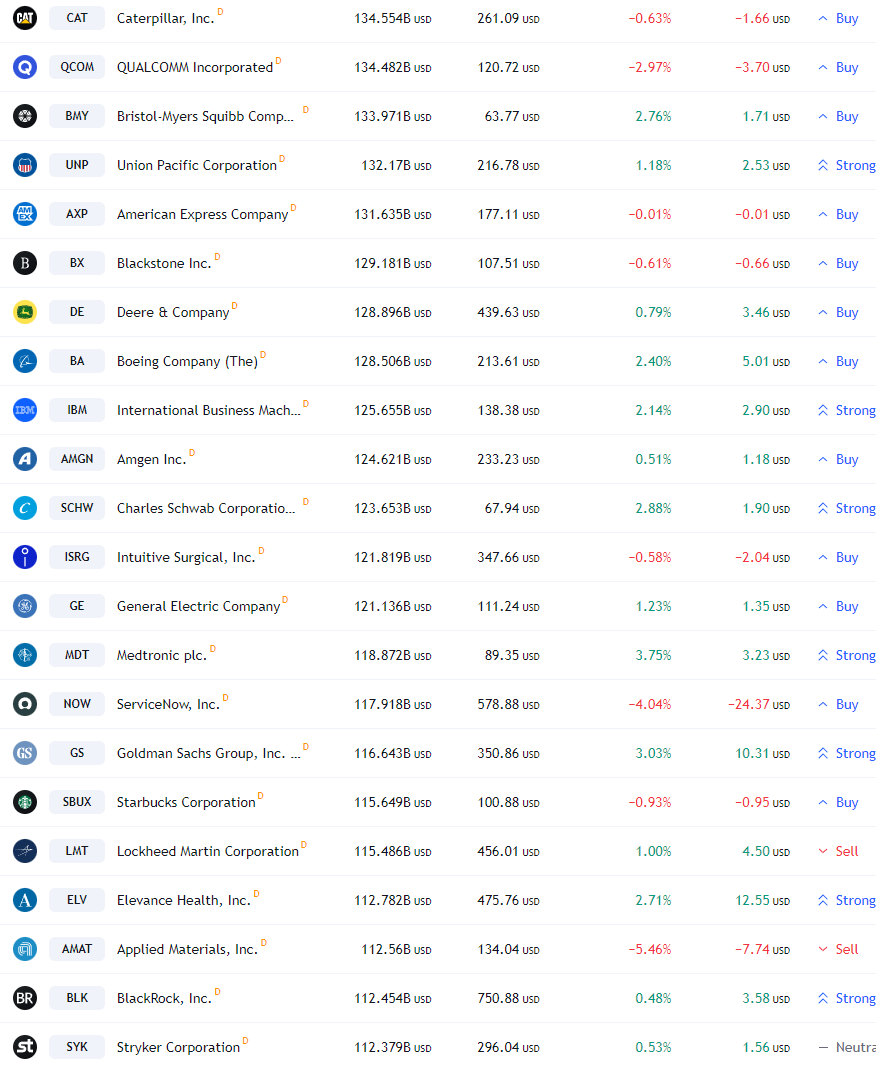Click the Applied Materials logo icon
Screen dimensions: 876x1071
coord(25,949)
